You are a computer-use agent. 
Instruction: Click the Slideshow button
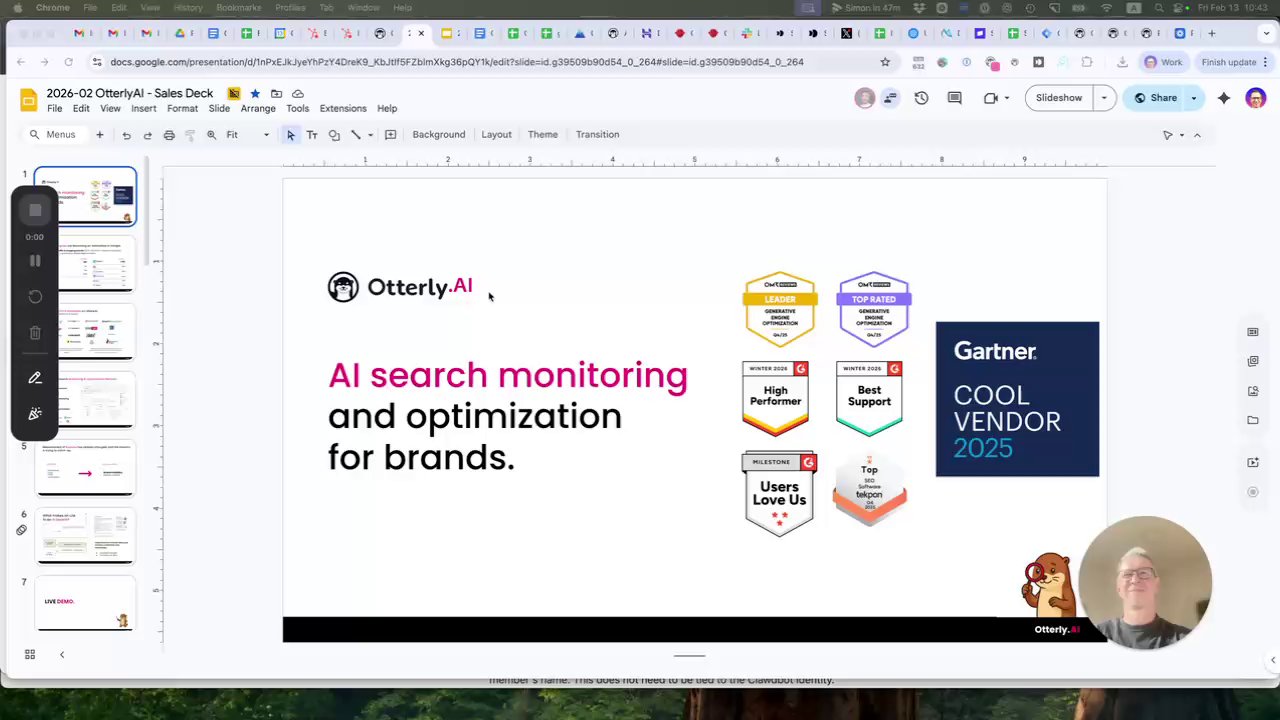click(1059, 98)
